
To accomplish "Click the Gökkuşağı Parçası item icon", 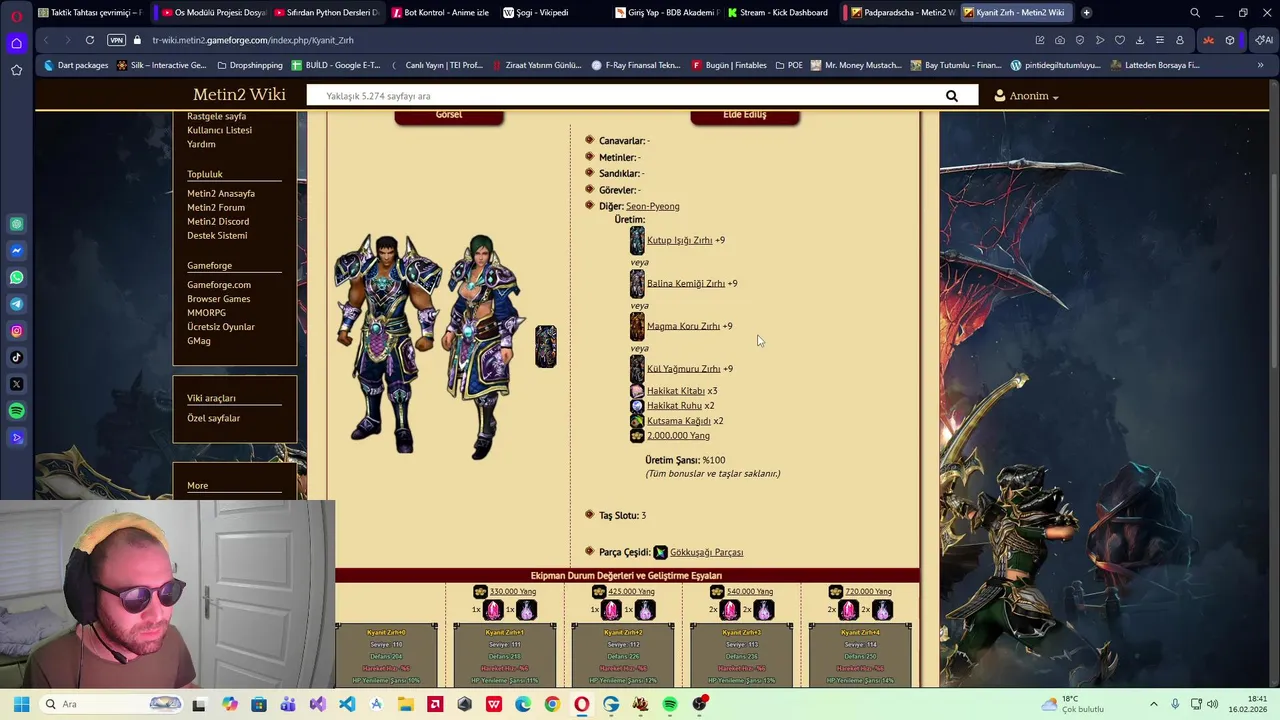I will tap(660, 552).
